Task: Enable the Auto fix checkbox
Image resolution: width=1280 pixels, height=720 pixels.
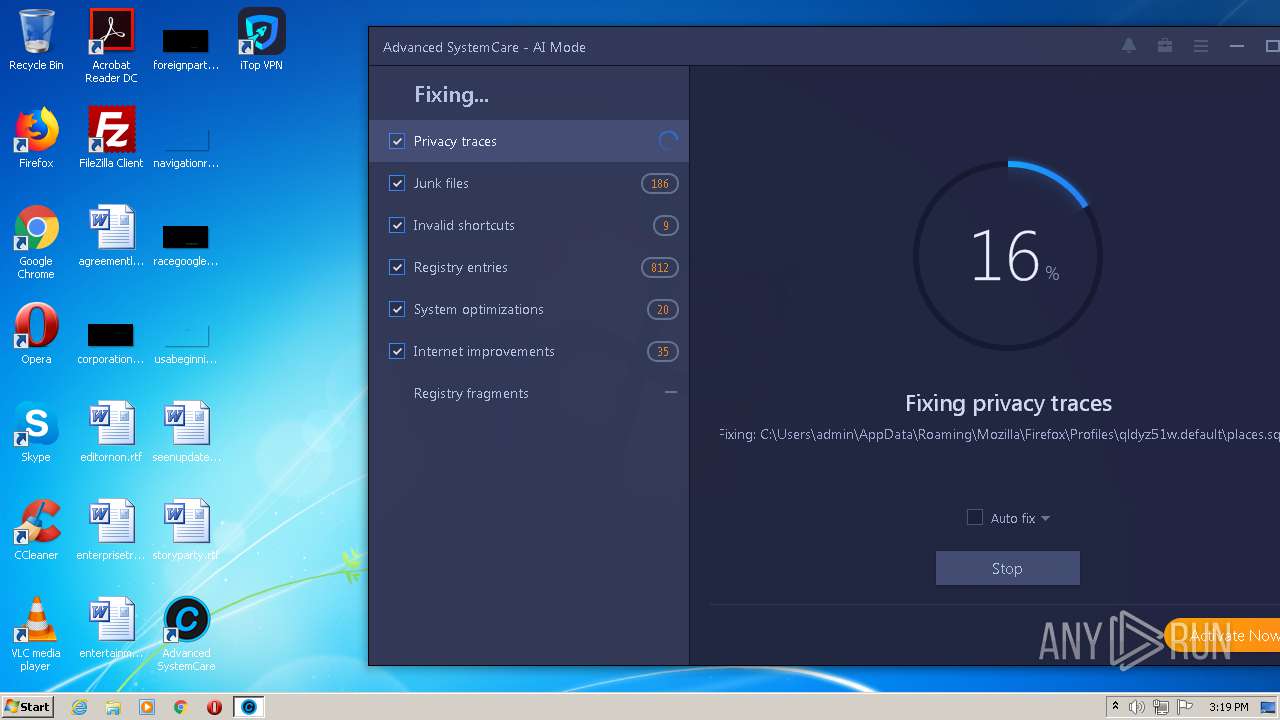Action: point(975,517)
